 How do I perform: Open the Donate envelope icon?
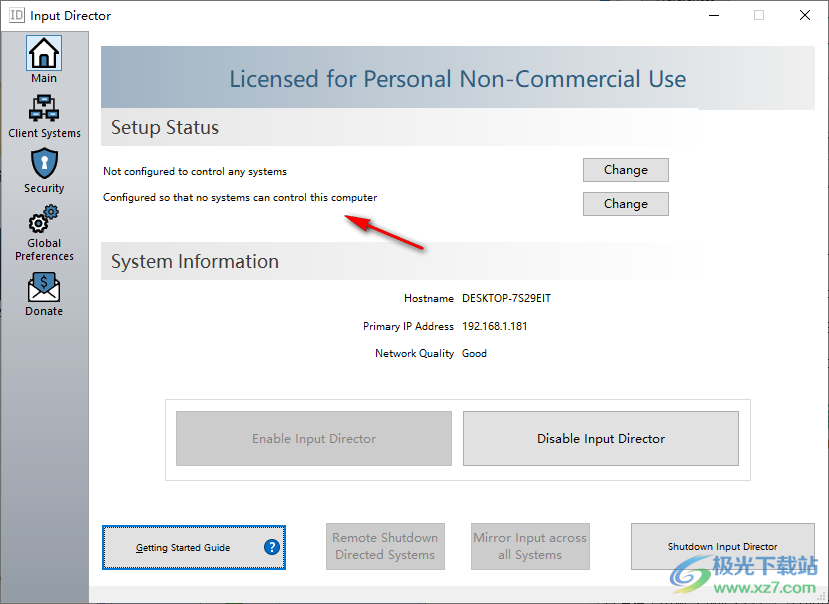point(44,287)
